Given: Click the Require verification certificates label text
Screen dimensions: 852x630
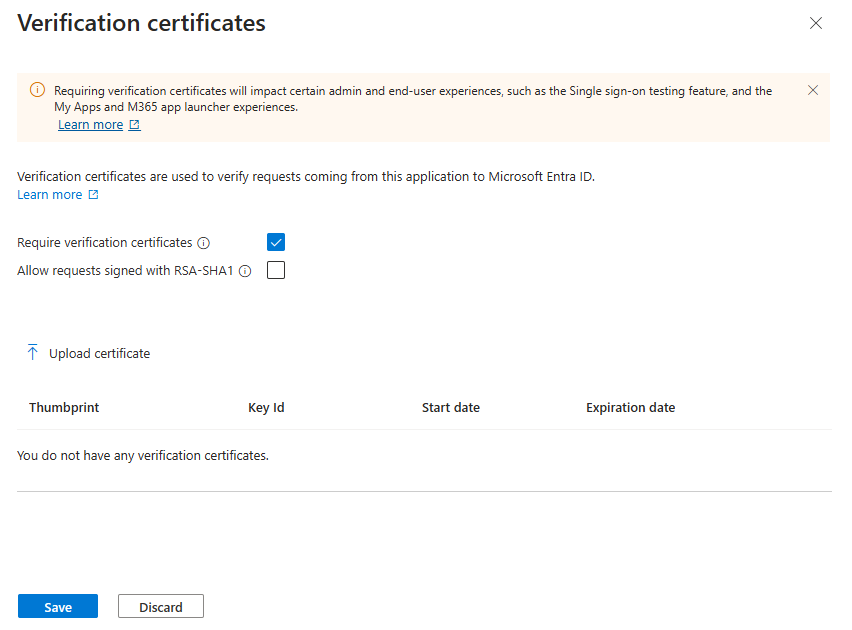Looking at the screenshot, I should pyautogui.click(x=105, y=243).
